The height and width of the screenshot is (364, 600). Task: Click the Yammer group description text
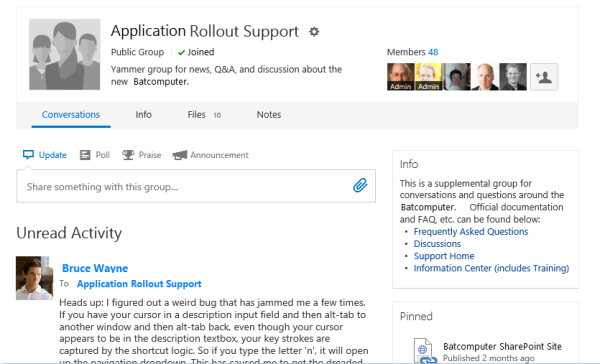tap(226, 75)
